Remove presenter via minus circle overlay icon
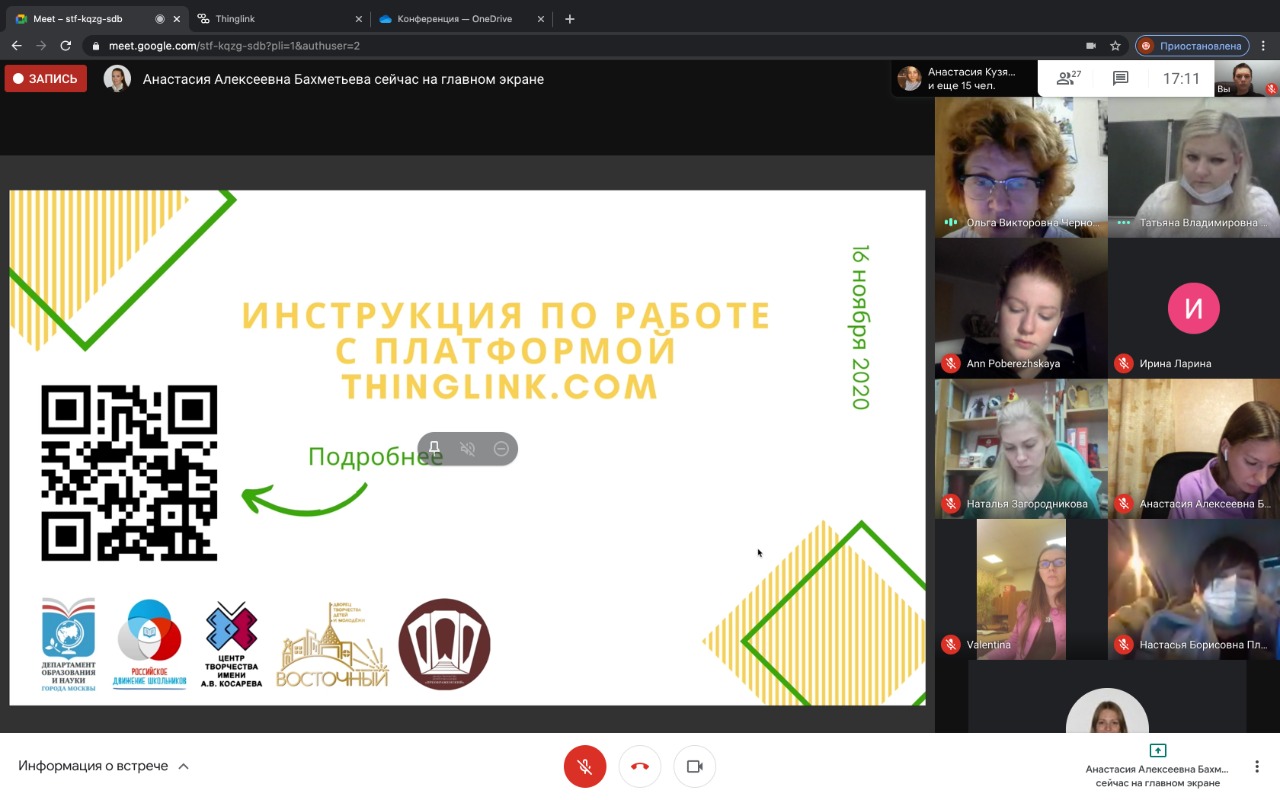The image size is (1280, 800). (501, 449)
